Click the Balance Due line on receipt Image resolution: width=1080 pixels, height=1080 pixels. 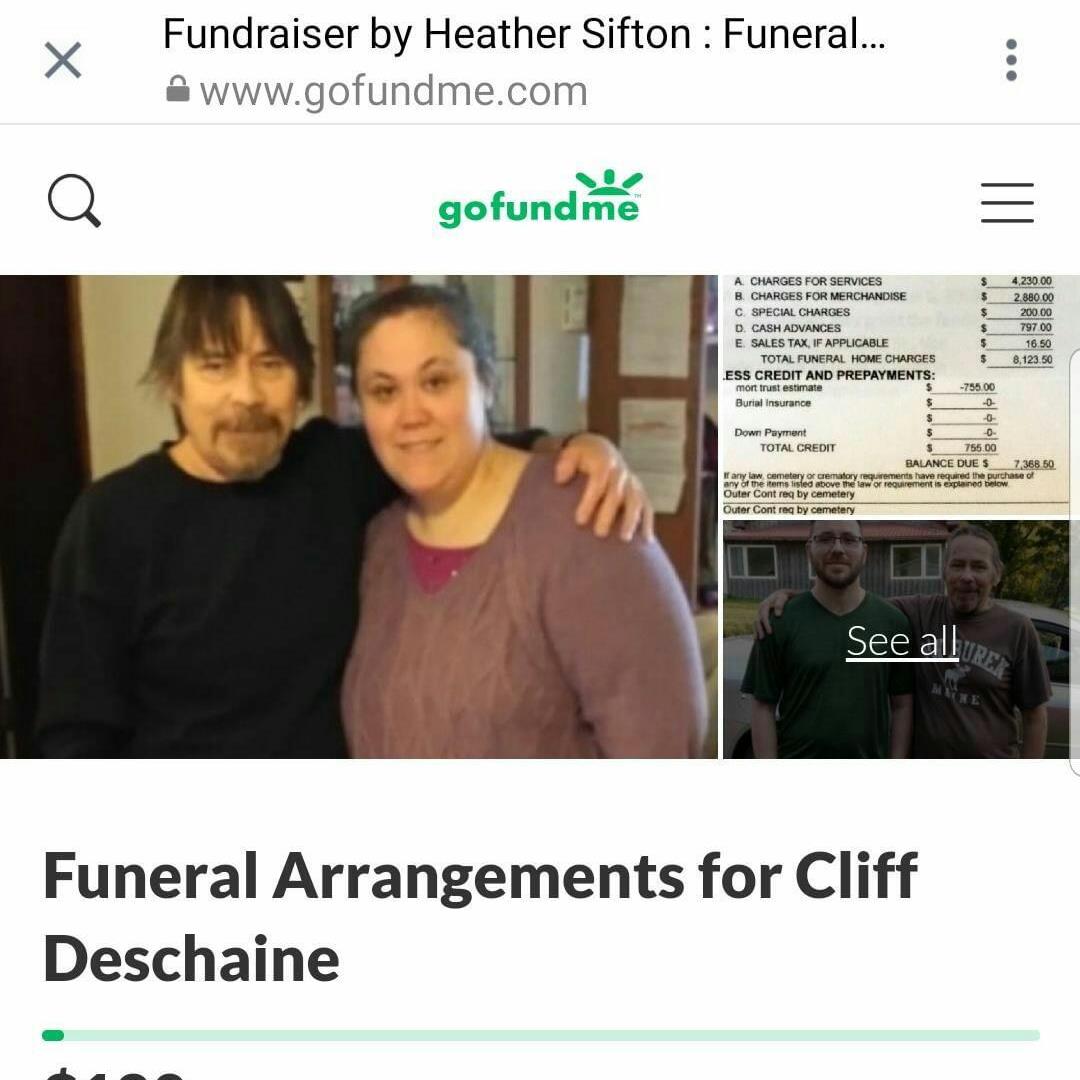click(x=979, y=464)
